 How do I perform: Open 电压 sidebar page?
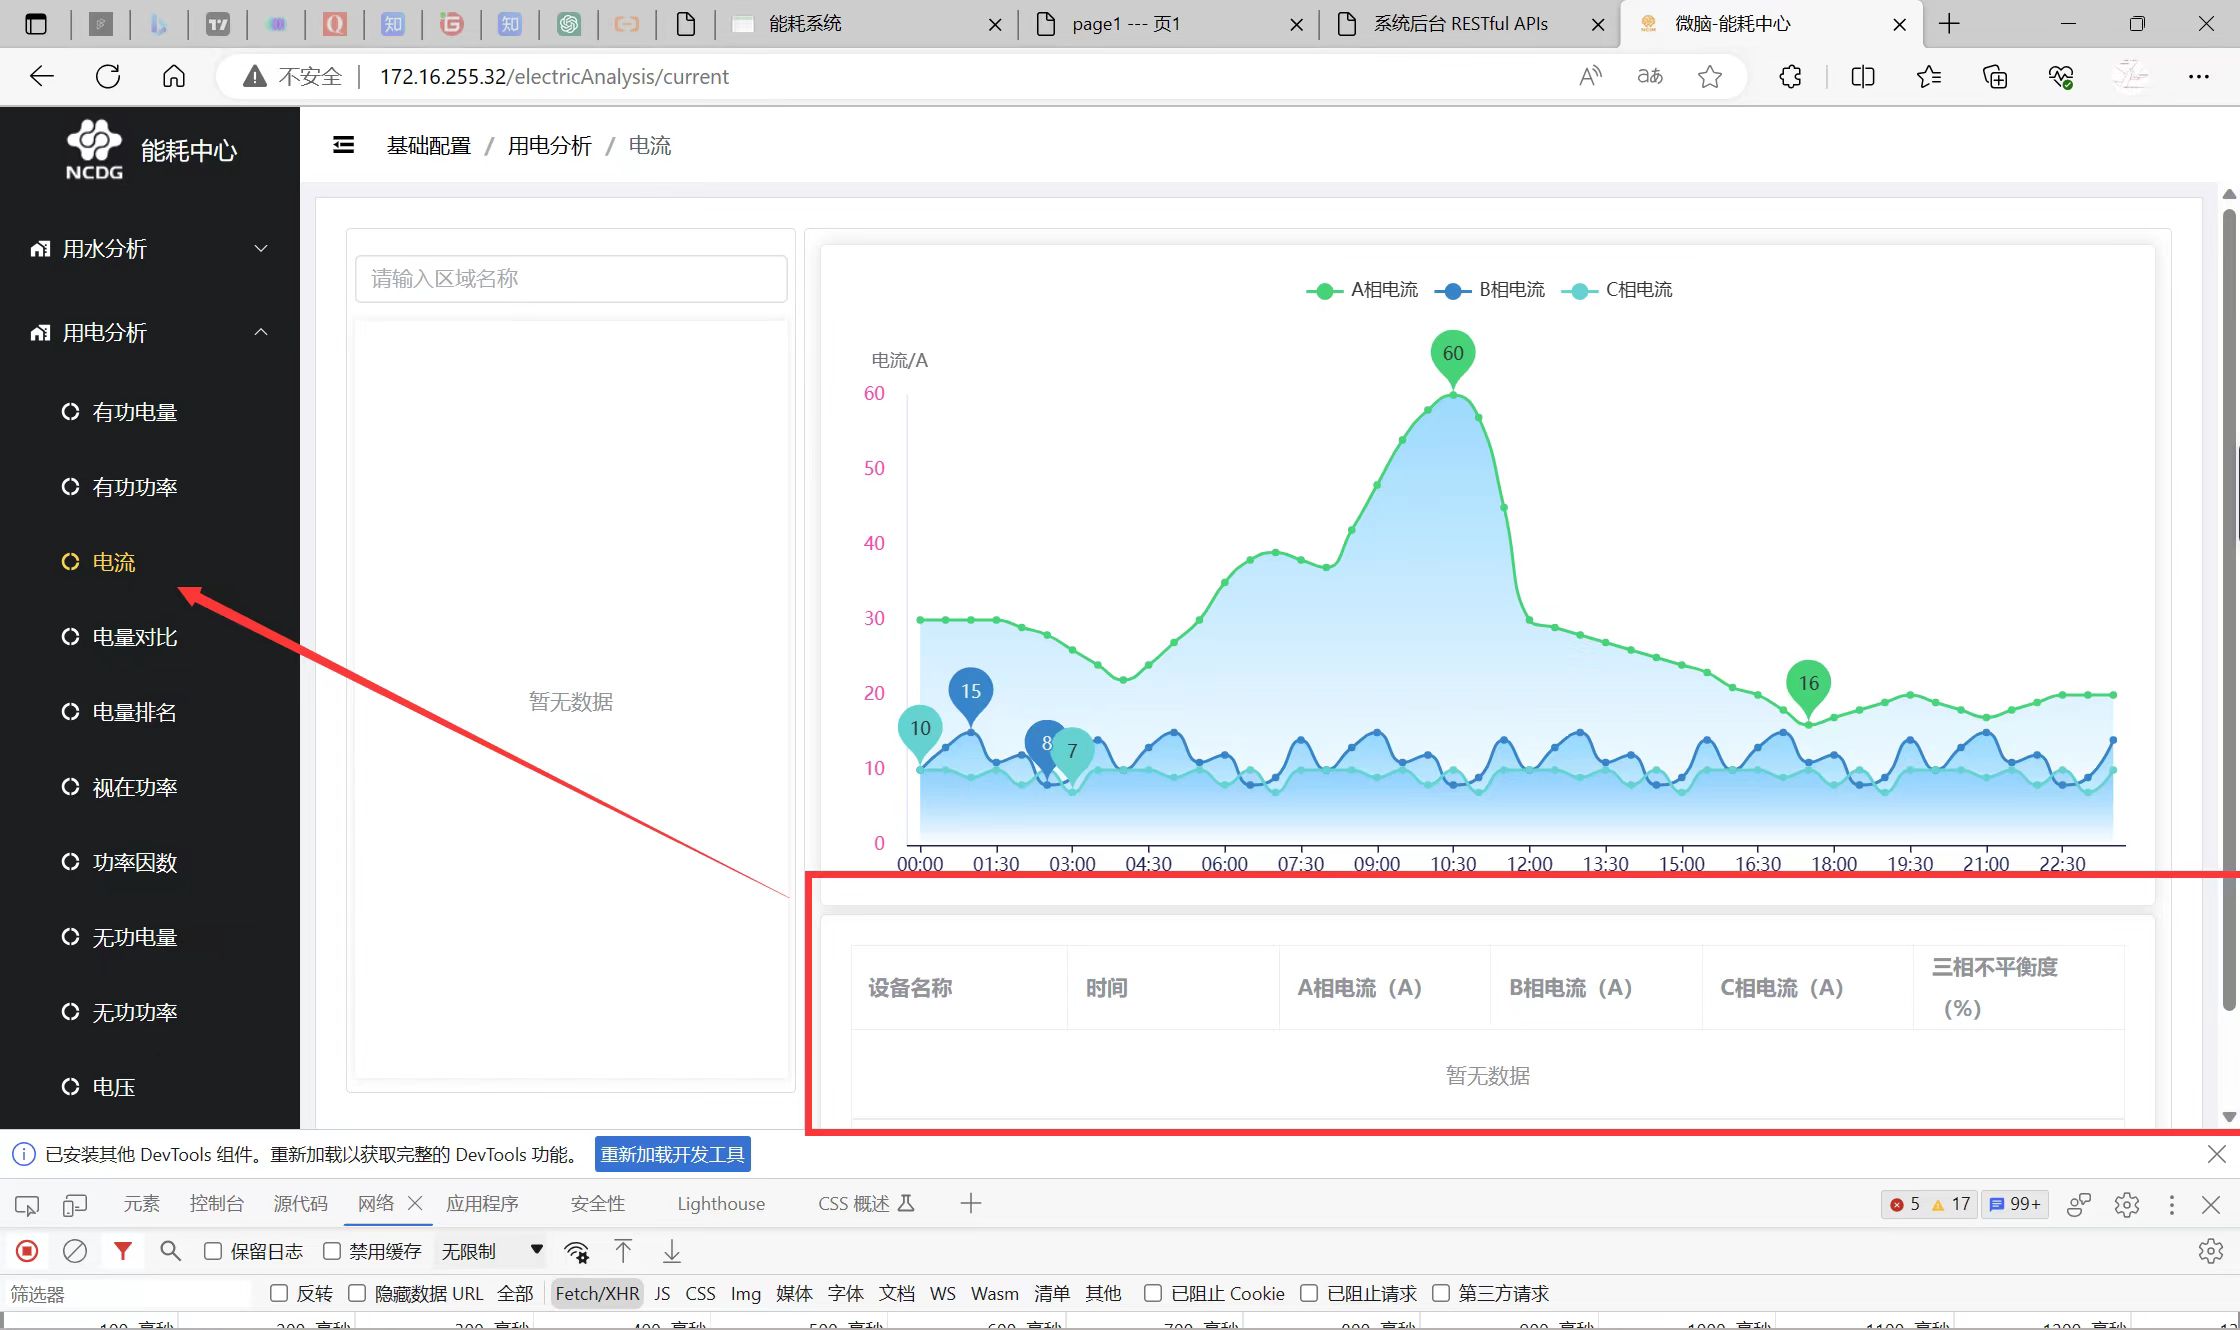click(x=114, y=1087)
